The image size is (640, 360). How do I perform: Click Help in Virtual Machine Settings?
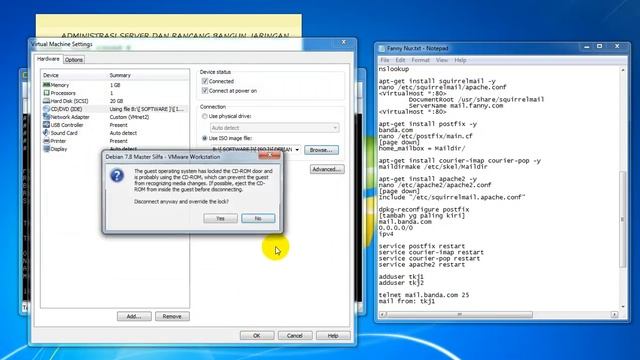[333, 336]
